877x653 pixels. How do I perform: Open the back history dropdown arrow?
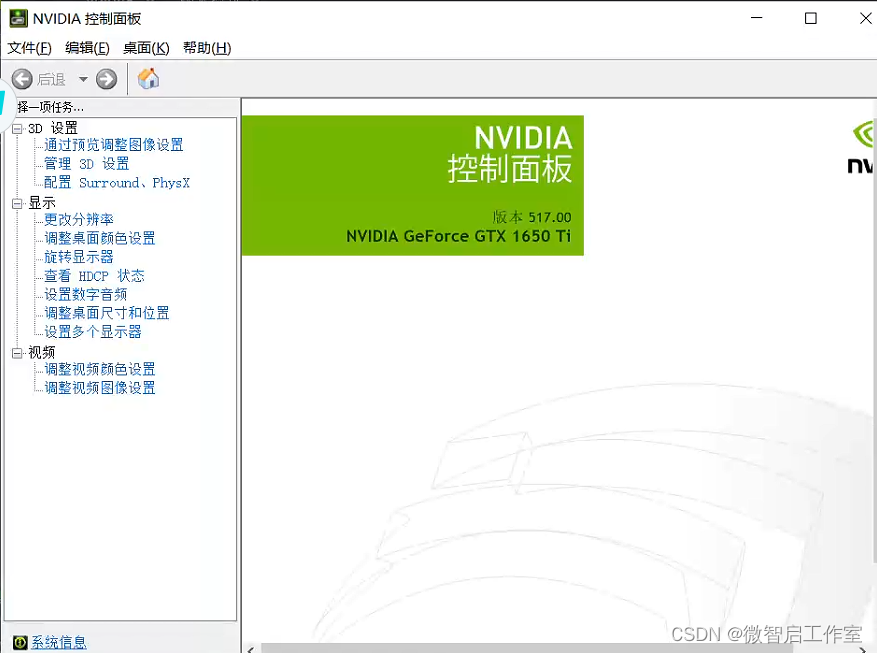83,79
